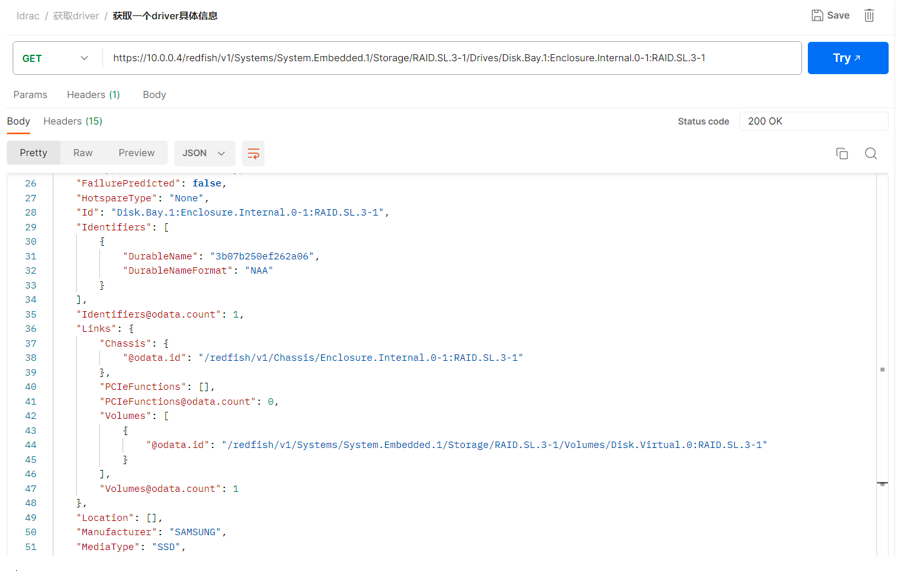Open the GET method dropdown
This screenshot has width=899, height=571.
point(55,58)
